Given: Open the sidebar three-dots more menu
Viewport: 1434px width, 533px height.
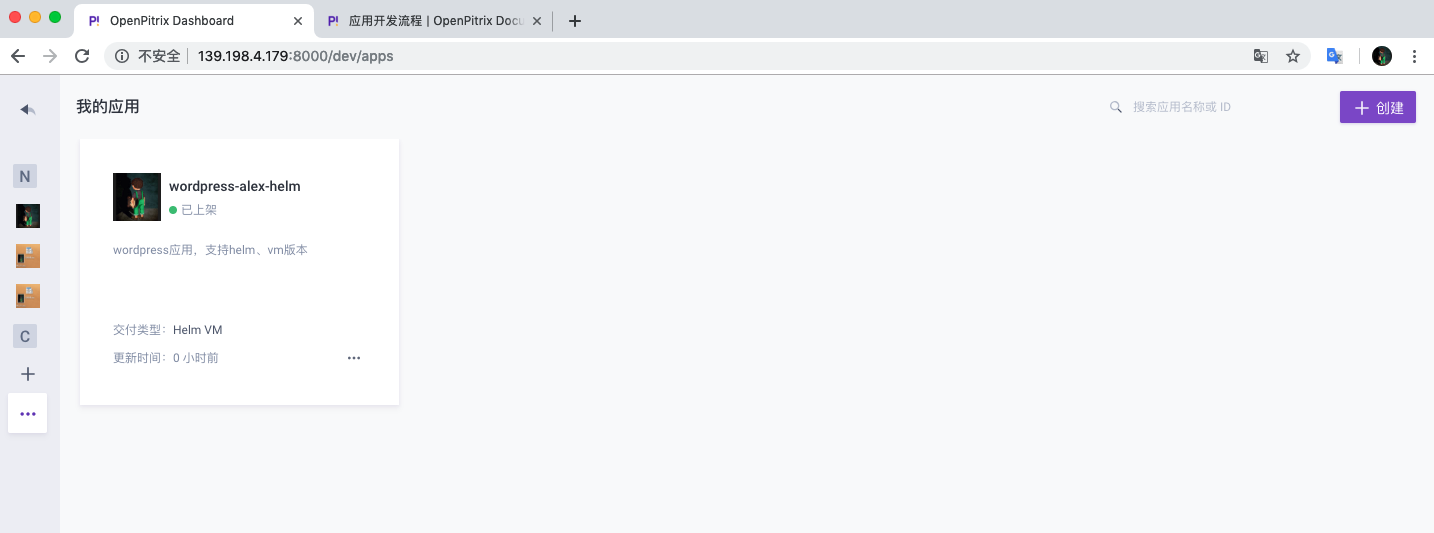Looking at the screenshot, I should click(x=28, y=413).
